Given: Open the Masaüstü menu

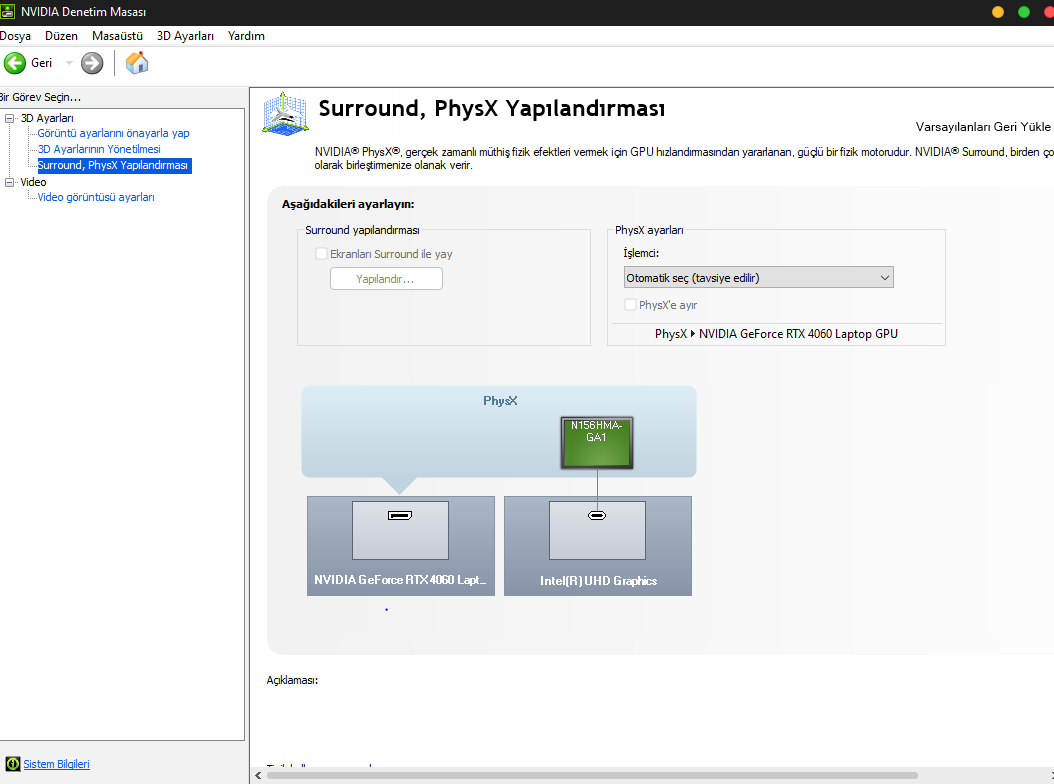Looking at the screenshot, I should pos(118,36).
